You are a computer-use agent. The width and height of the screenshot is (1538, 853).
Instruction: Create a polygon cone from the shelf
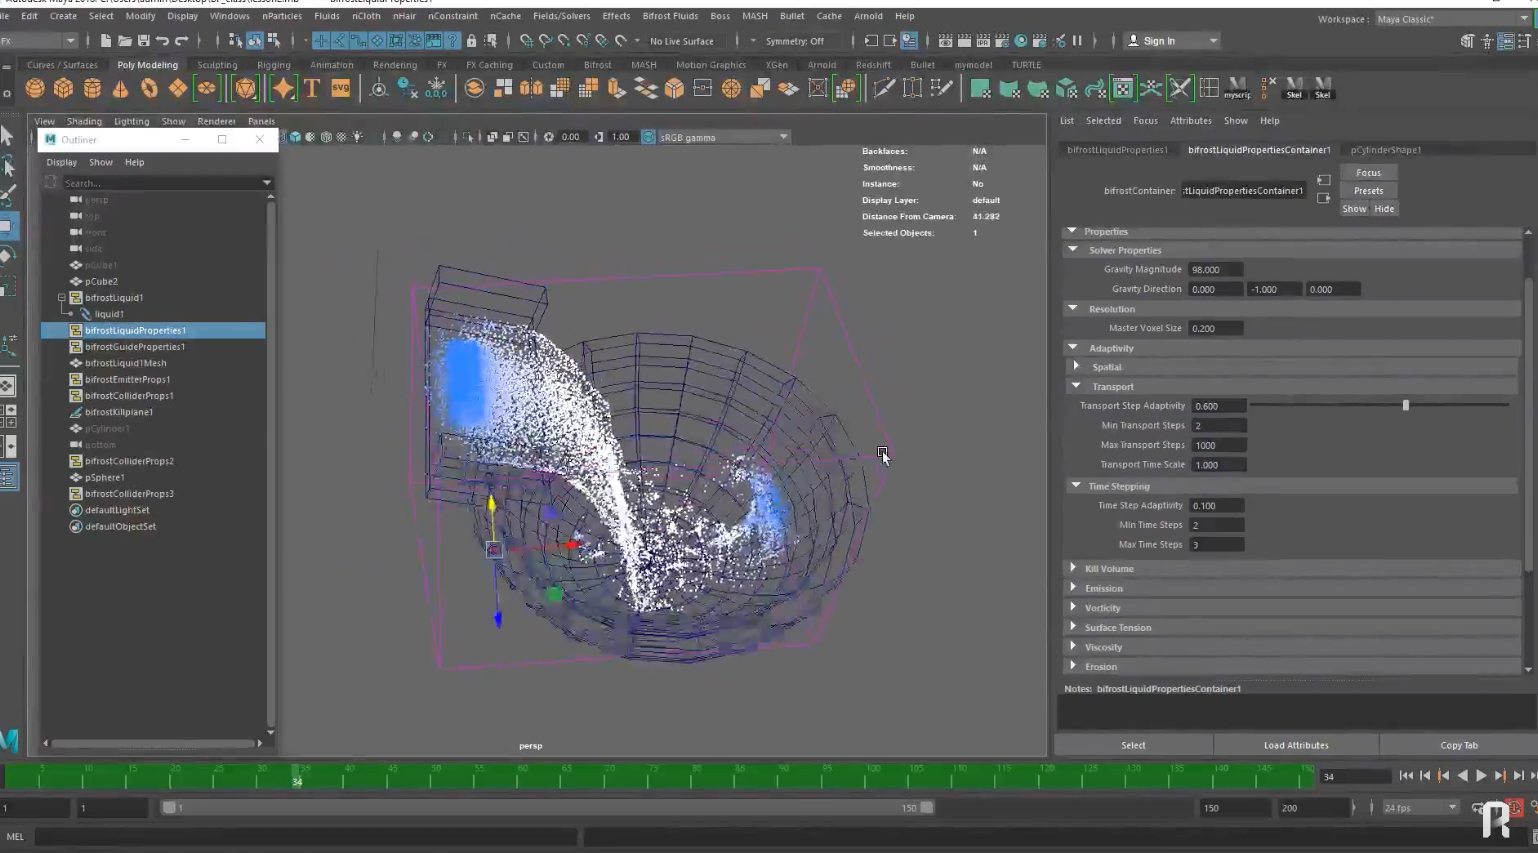click(x=120, y=89)
